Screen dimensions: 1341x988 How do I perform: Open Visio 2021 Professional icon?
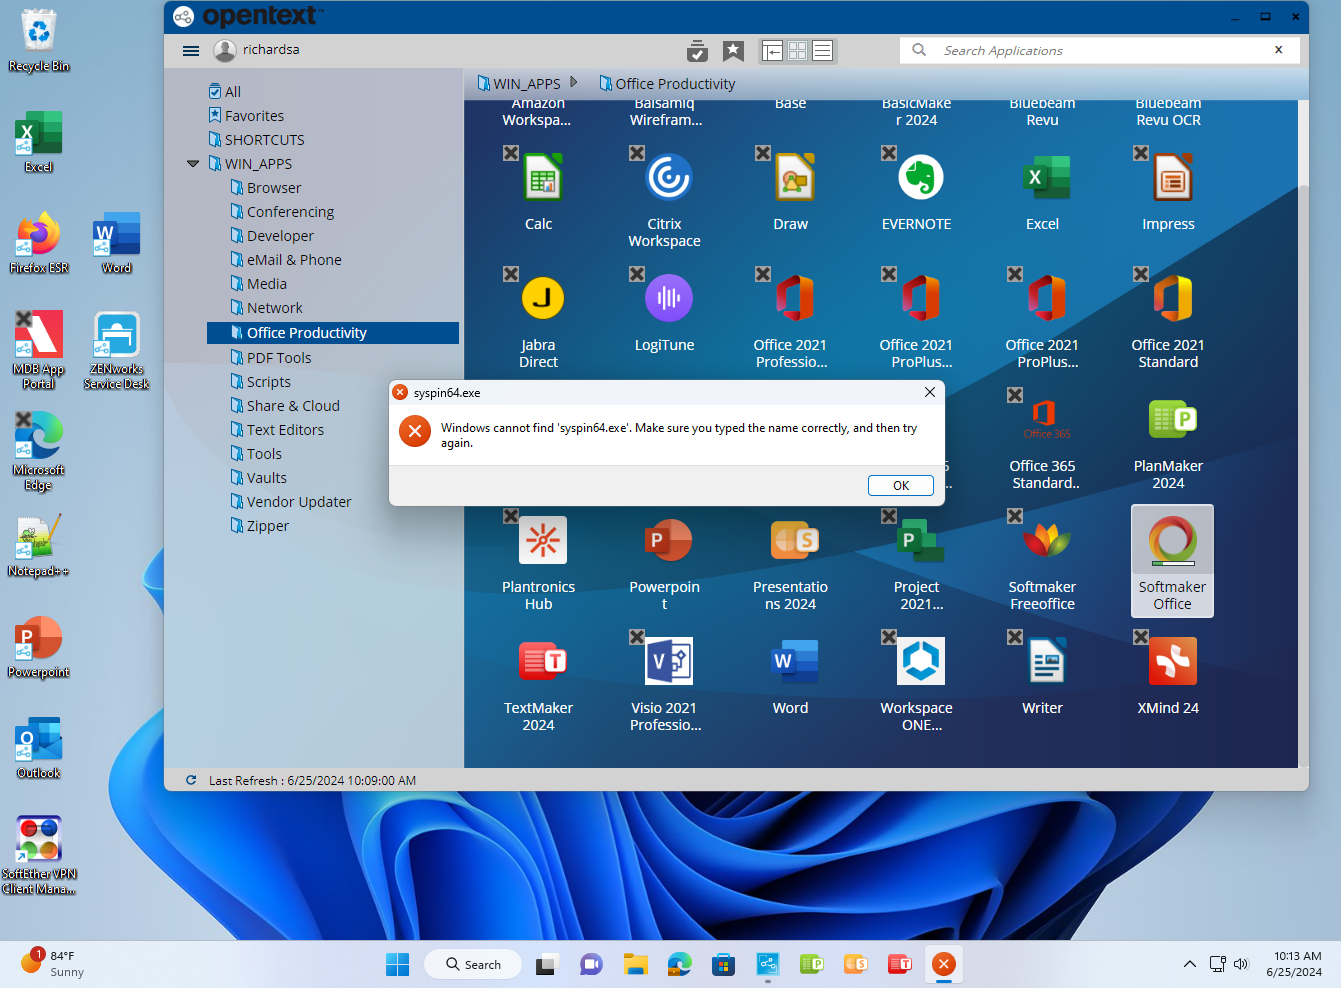(x=668, y=661)
